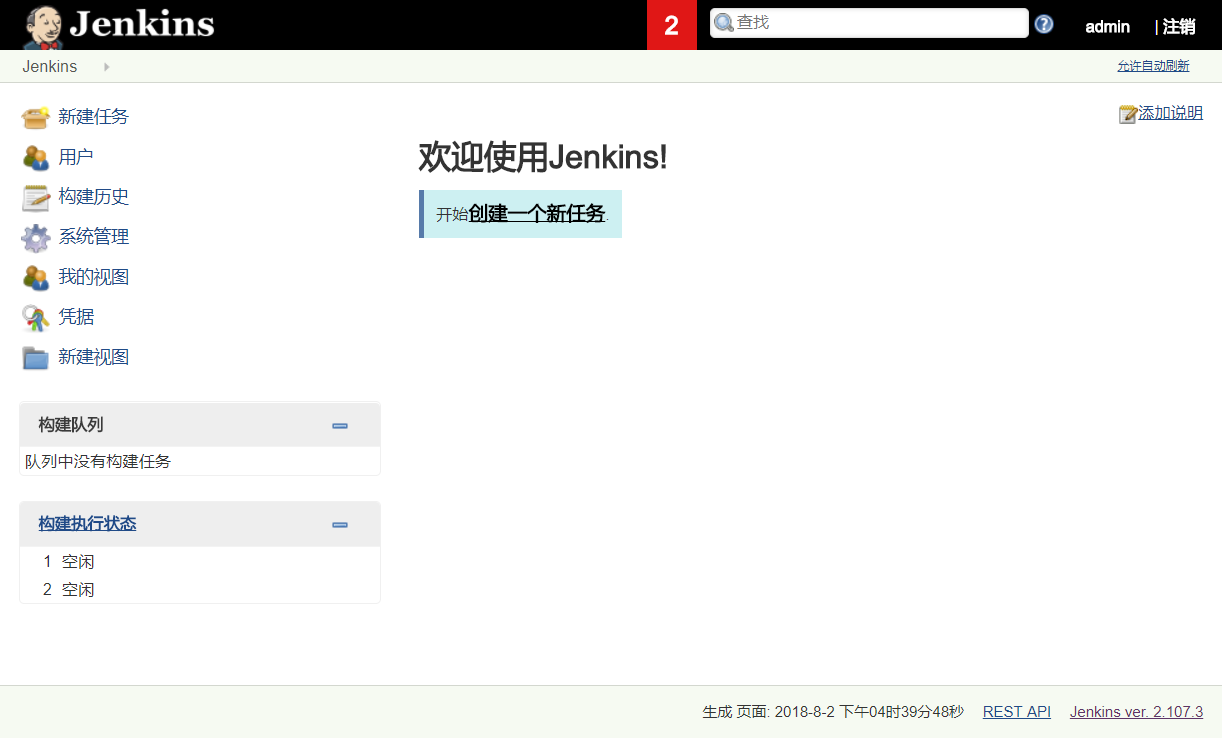Click the 系统管理 gear icon
1222x738 pixels.
[x=36, y=237]
